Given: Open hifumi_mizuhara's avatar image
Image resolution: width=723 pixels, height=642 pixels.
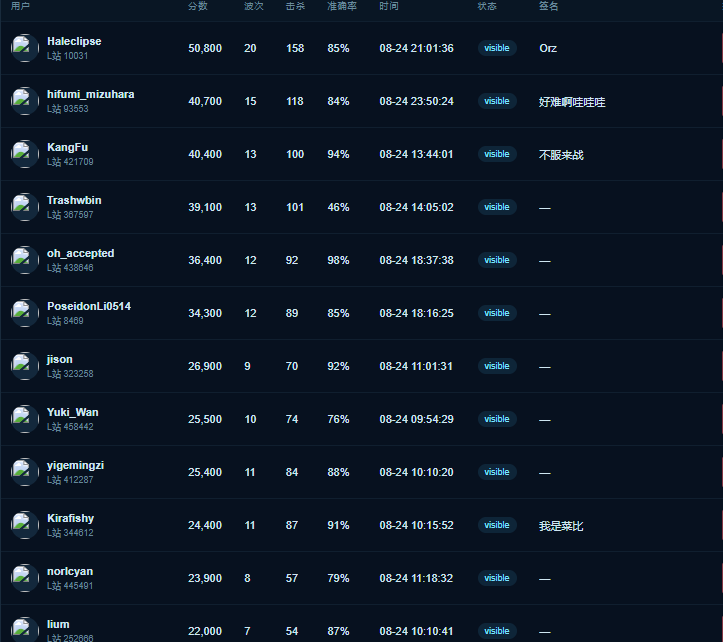Looking at the screenshot, I should pos(25,101).
